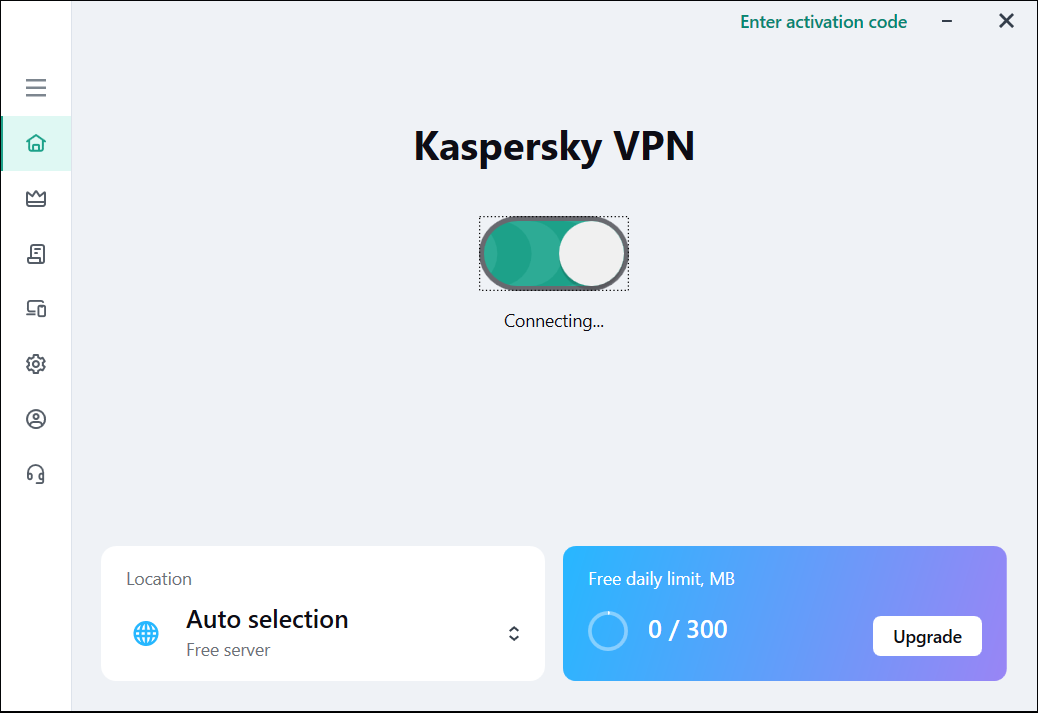Close the Kaspersky VPN window
This screenshot has width=1038, height=713.
click(x=1006, y=21)
